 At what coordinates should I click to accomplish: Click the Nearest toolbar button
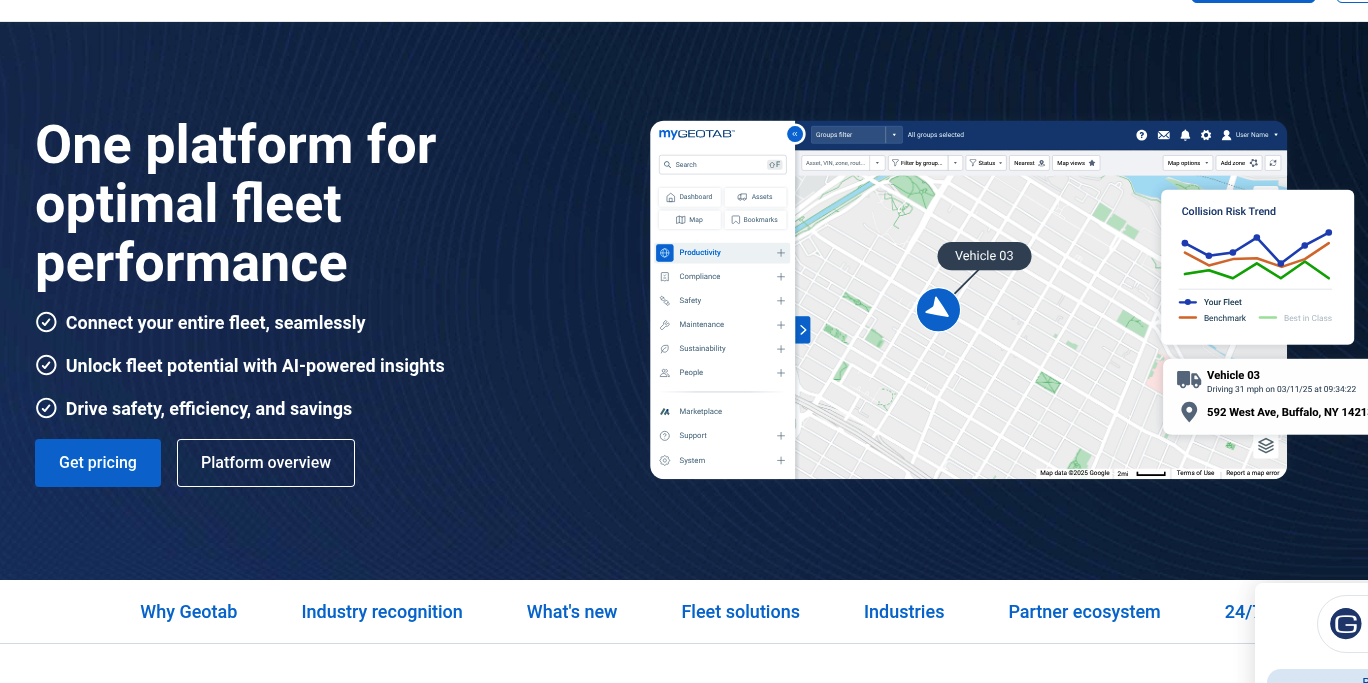coord(1030,163)
